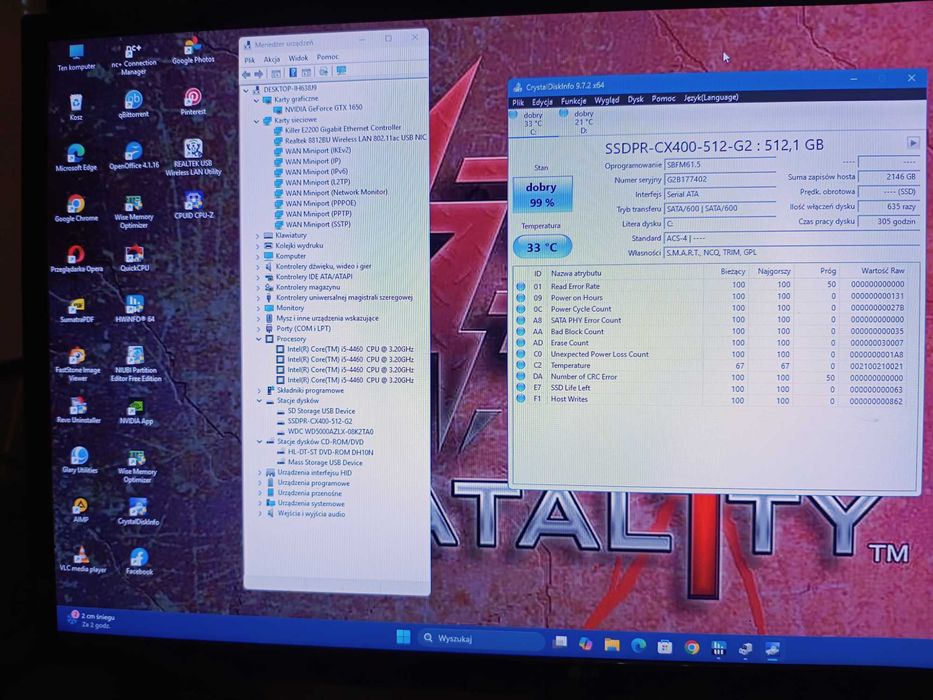Collapse Stacje dysków tree node
Viewport: 933px width, 700px height.
(259, 401)
